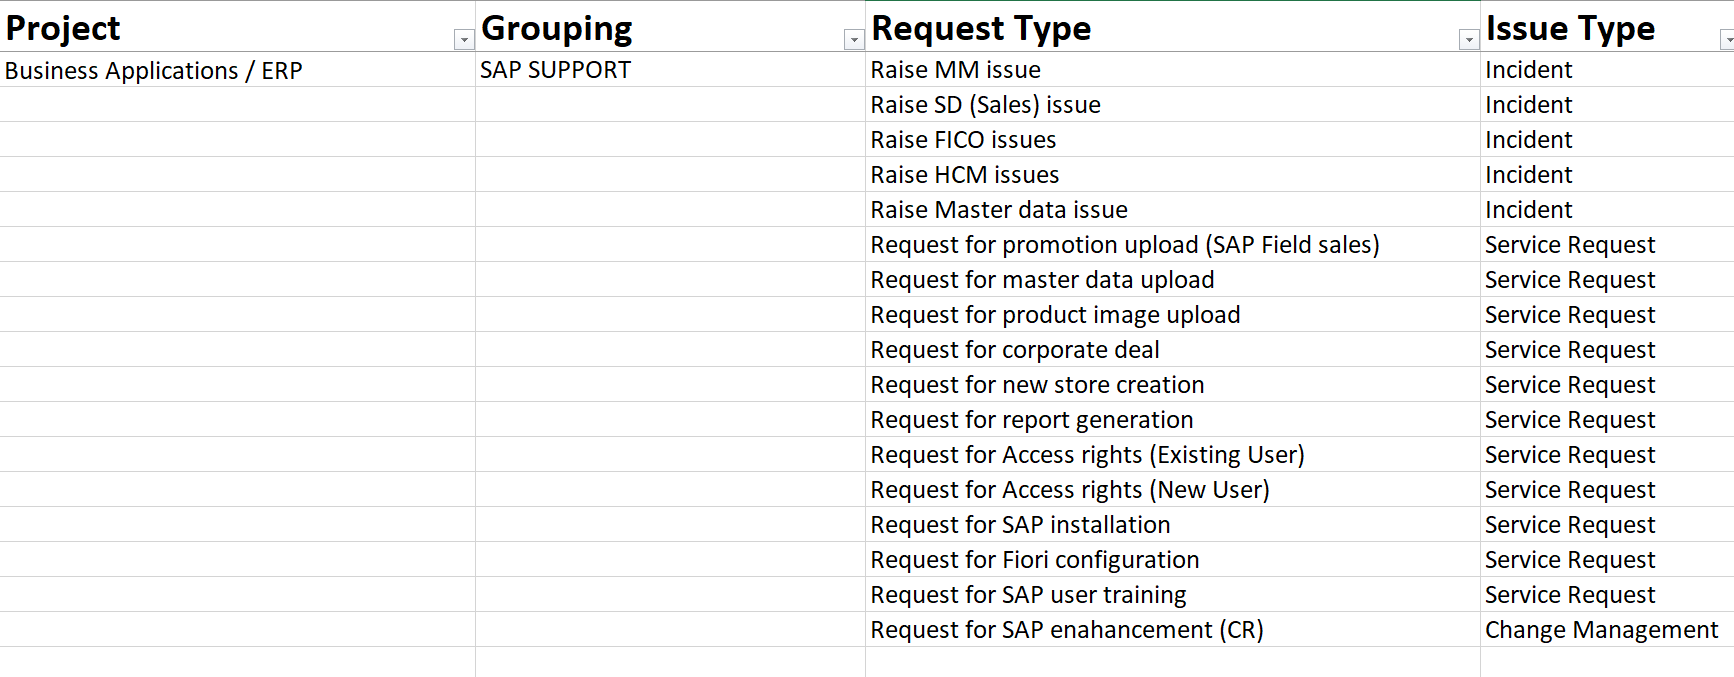Click Incident in the Raise FICO issues row
The width and height of the screenshot is (1734, 677).
pos(1607,140)
